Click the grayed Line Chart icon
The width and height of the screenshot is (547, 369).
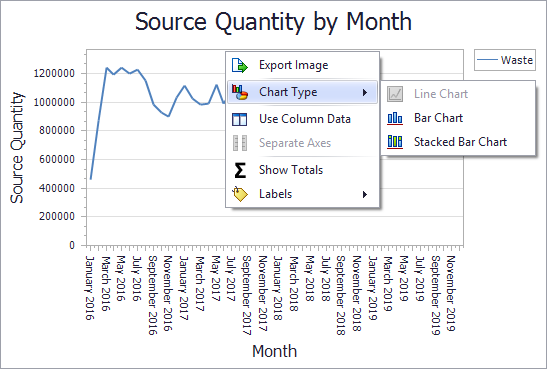(395, 94)
